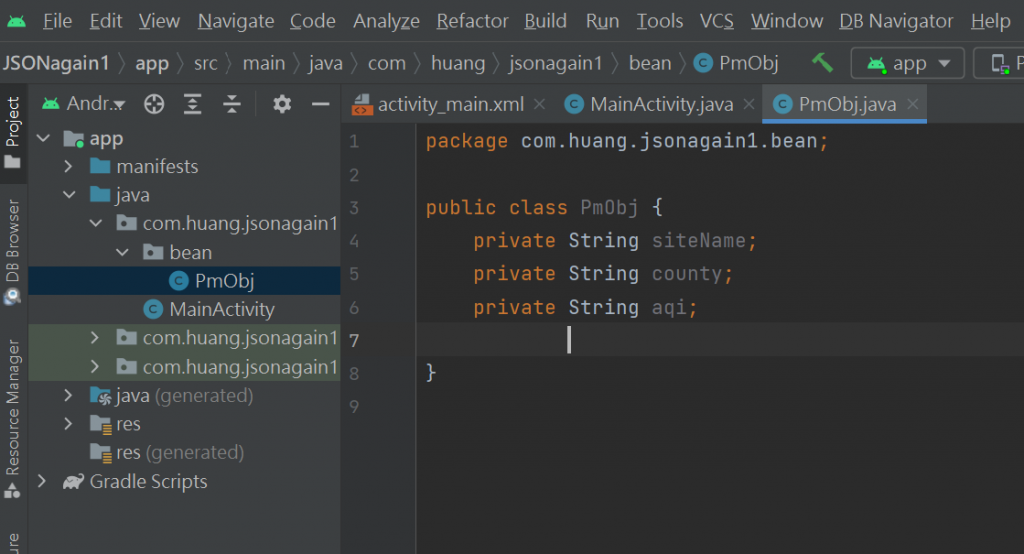
Task: Toggle the Resource Manager tool window
Action: point(13,418)
